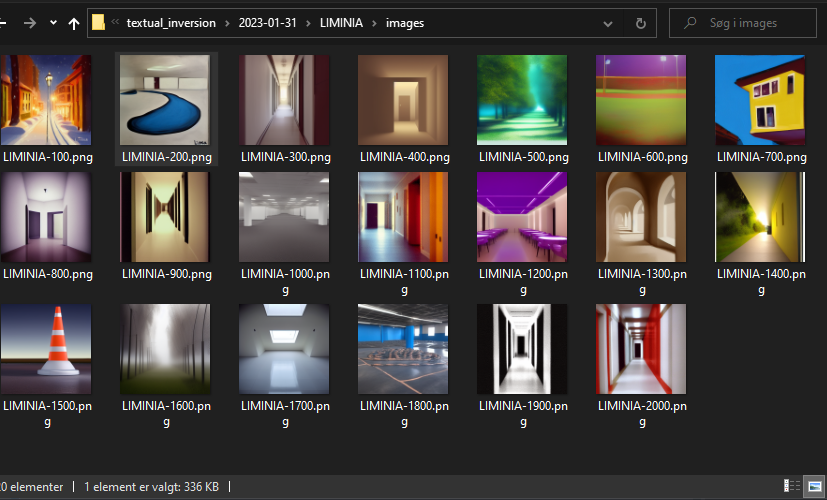Expand the address bar history dropdown
The height and width of the screenshot is (500, 827).
[608, 24]
